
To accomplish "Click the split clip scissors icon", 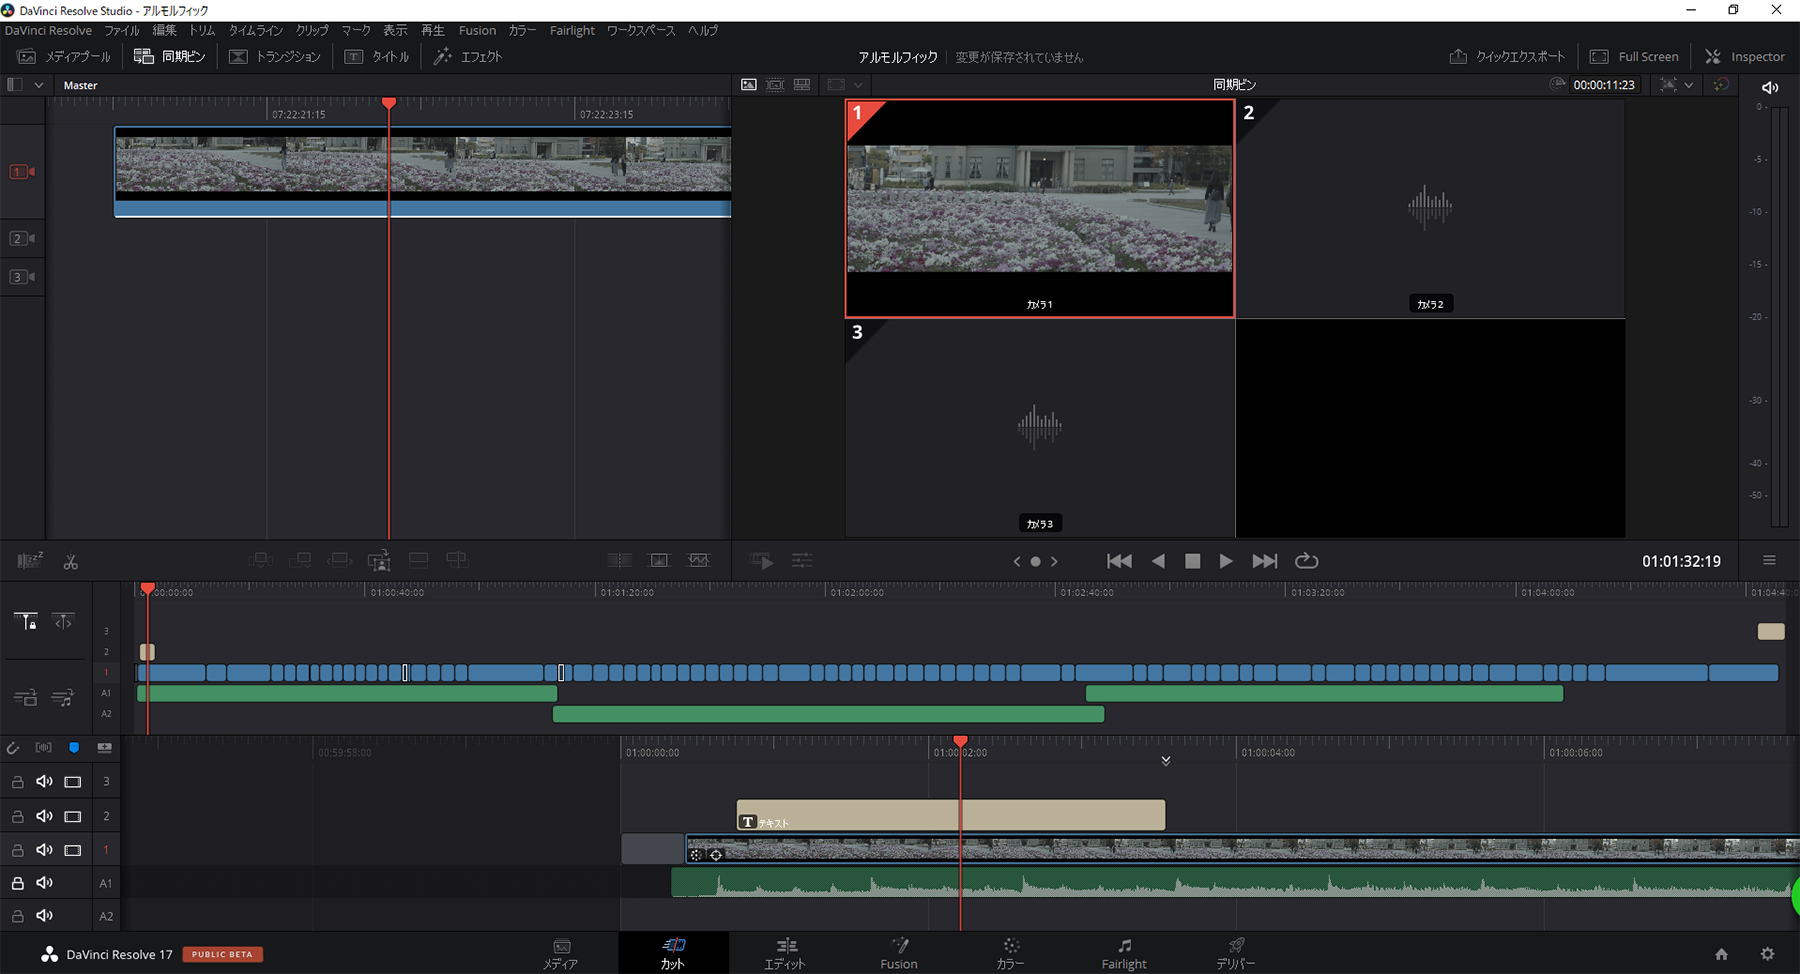I will click(70, 562).
